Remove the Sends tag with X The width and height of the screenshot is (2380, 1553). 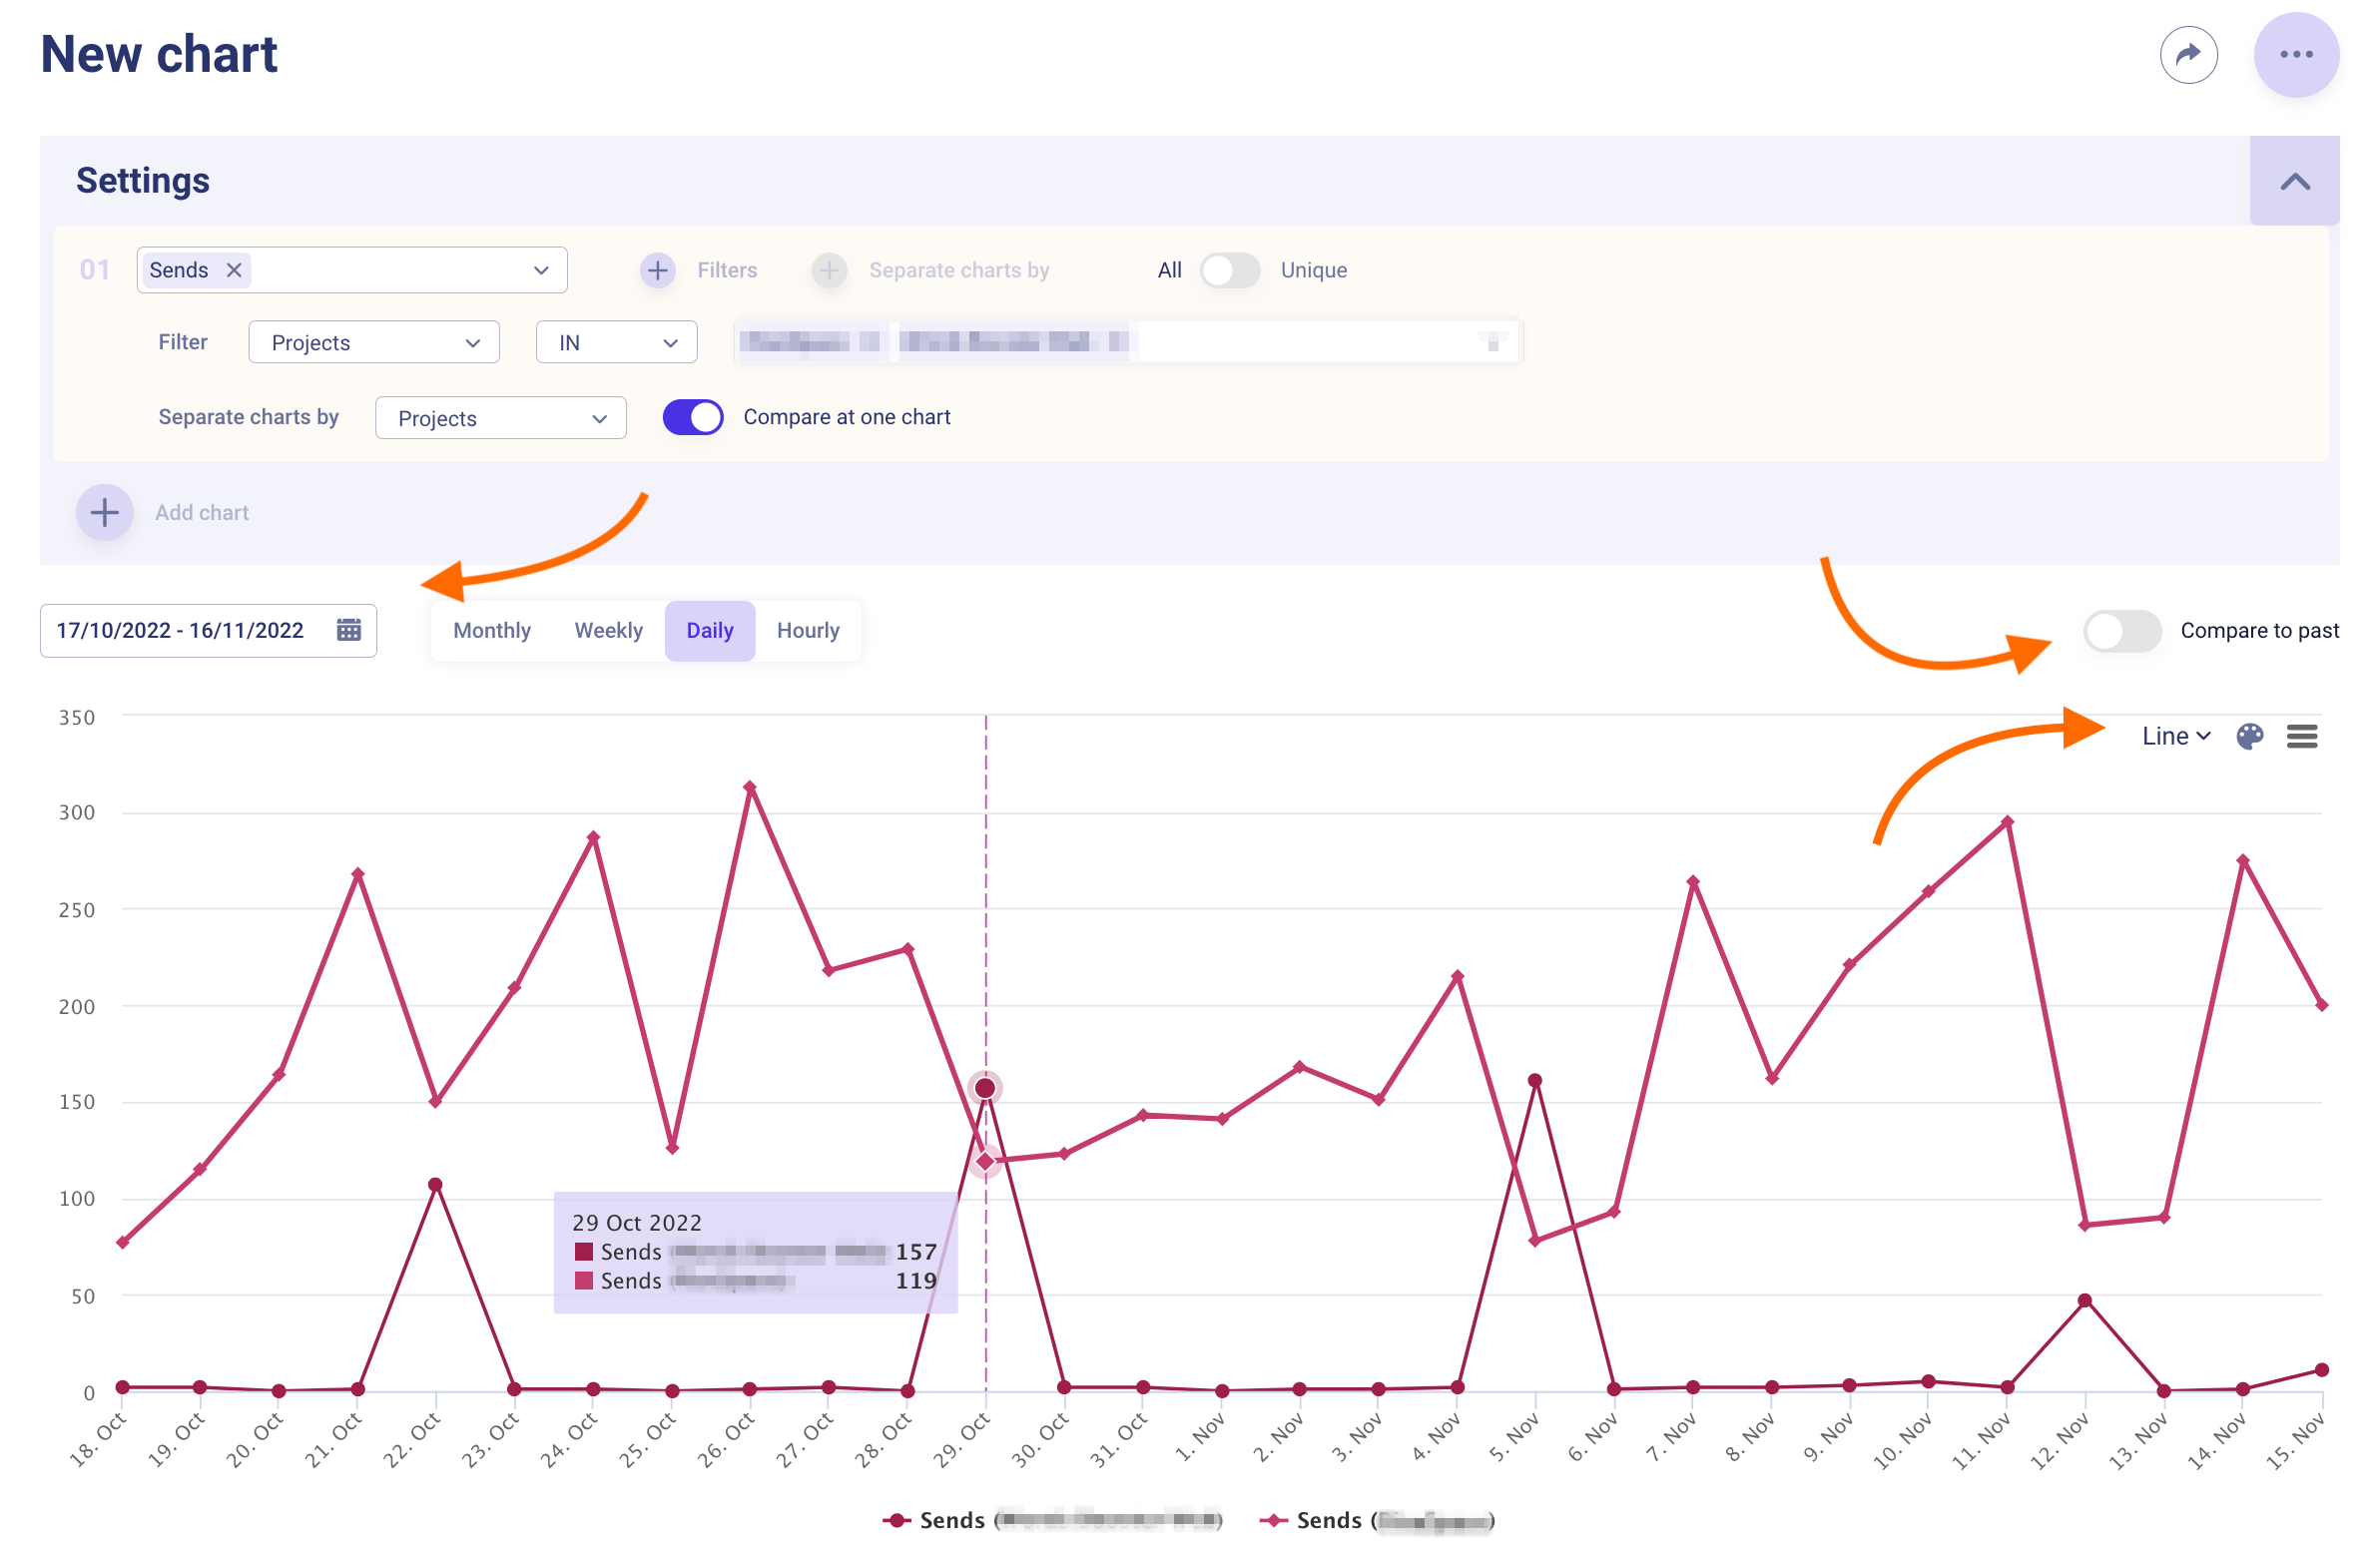pos(234,270)
